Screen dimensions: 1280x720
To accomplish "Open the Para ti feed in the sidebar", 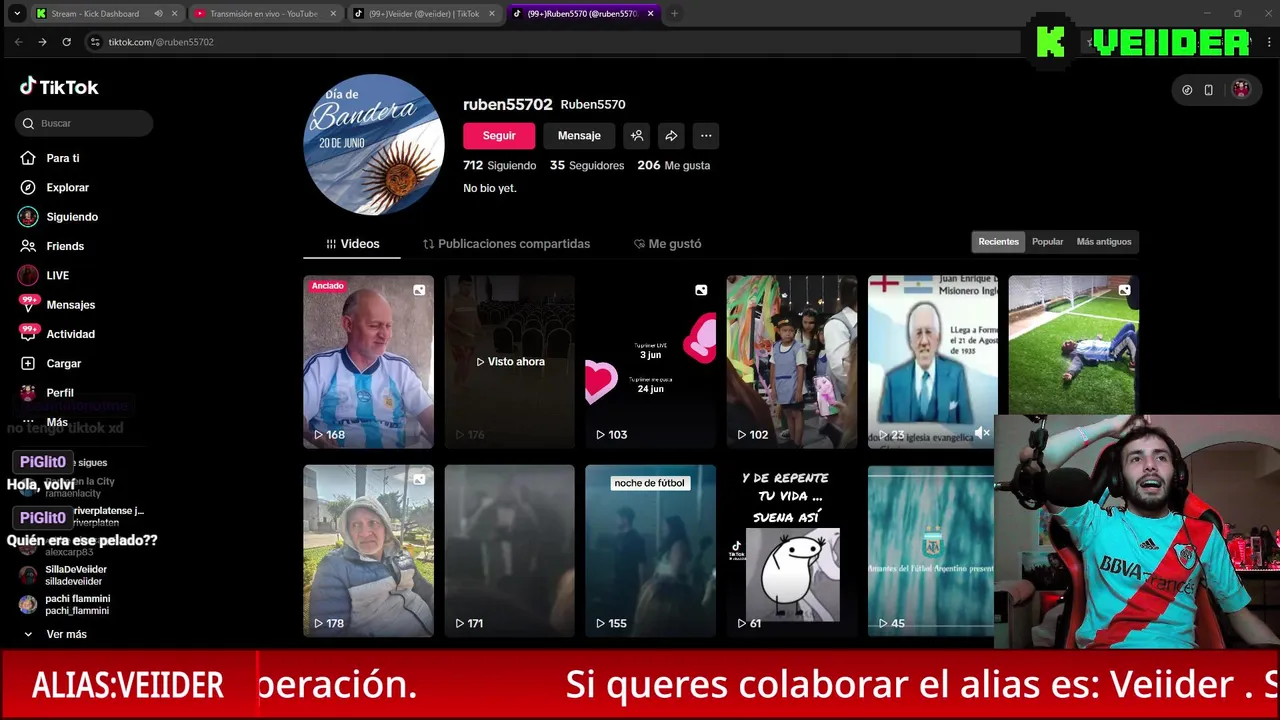I will pos(62,158).
